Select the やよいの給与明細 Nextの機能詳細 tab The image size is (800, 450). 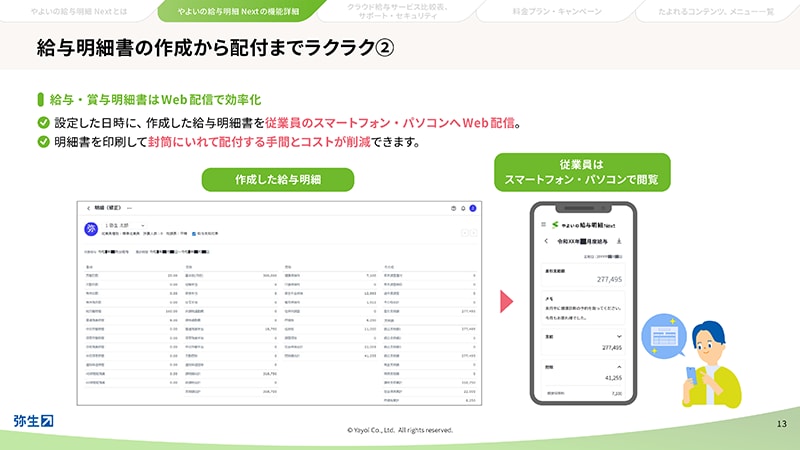[238, 11]
